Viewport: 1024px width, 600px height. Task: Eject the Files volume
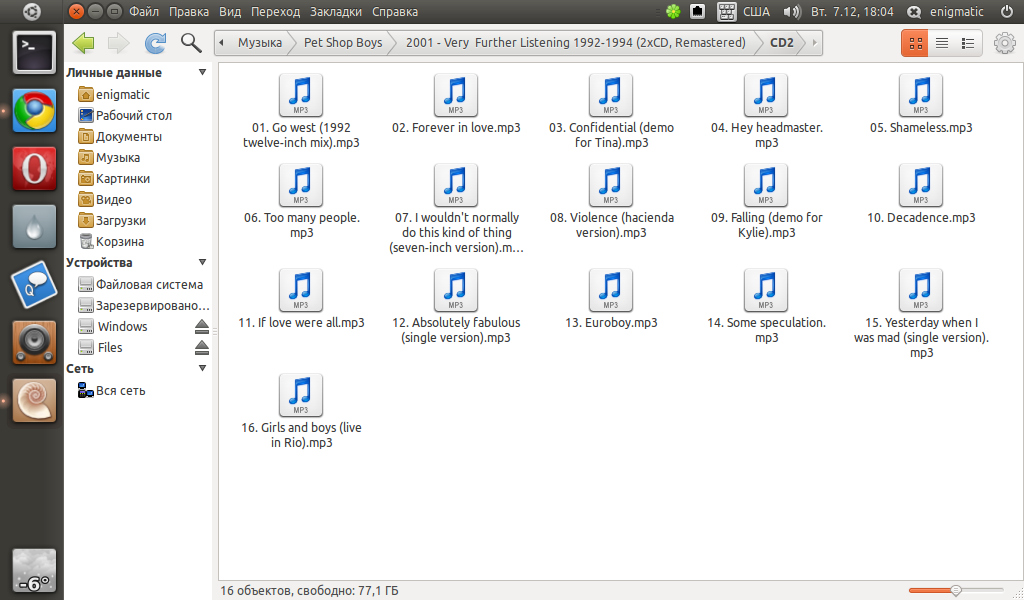(x=202, y=347)
